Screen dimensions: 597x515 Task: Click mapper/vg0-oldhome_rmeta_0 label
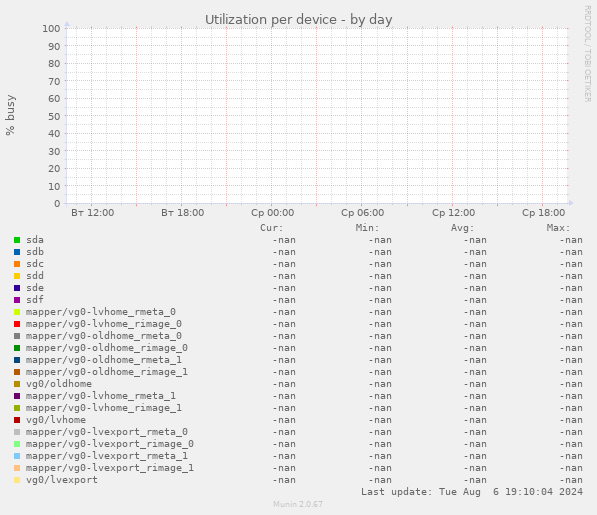coord(104,336)
